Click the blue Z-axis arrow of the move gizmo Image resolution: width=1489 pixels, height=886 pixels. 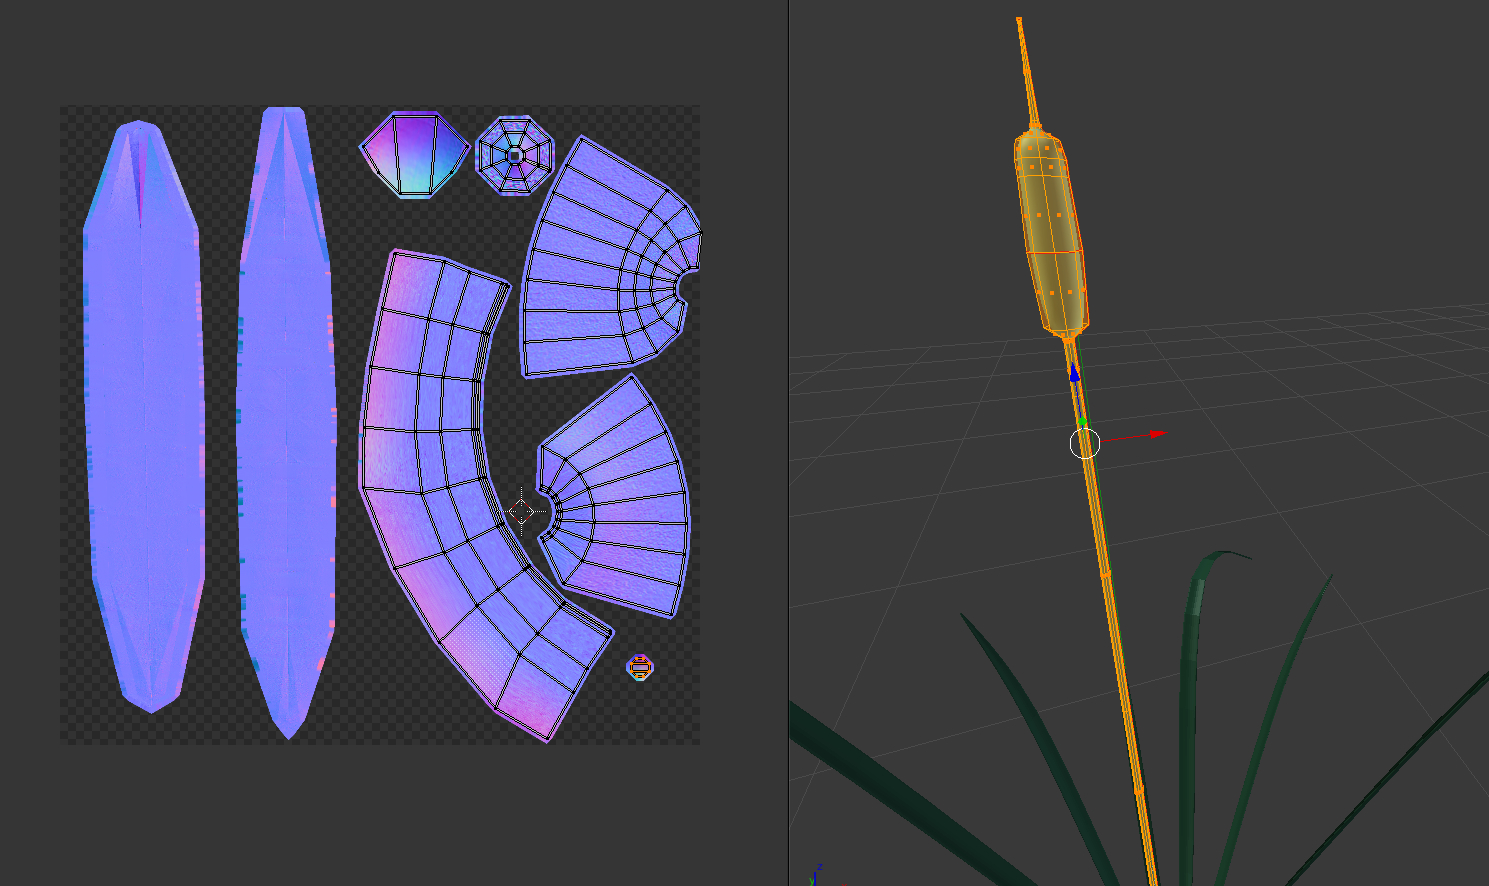[x=1074, y=373]
